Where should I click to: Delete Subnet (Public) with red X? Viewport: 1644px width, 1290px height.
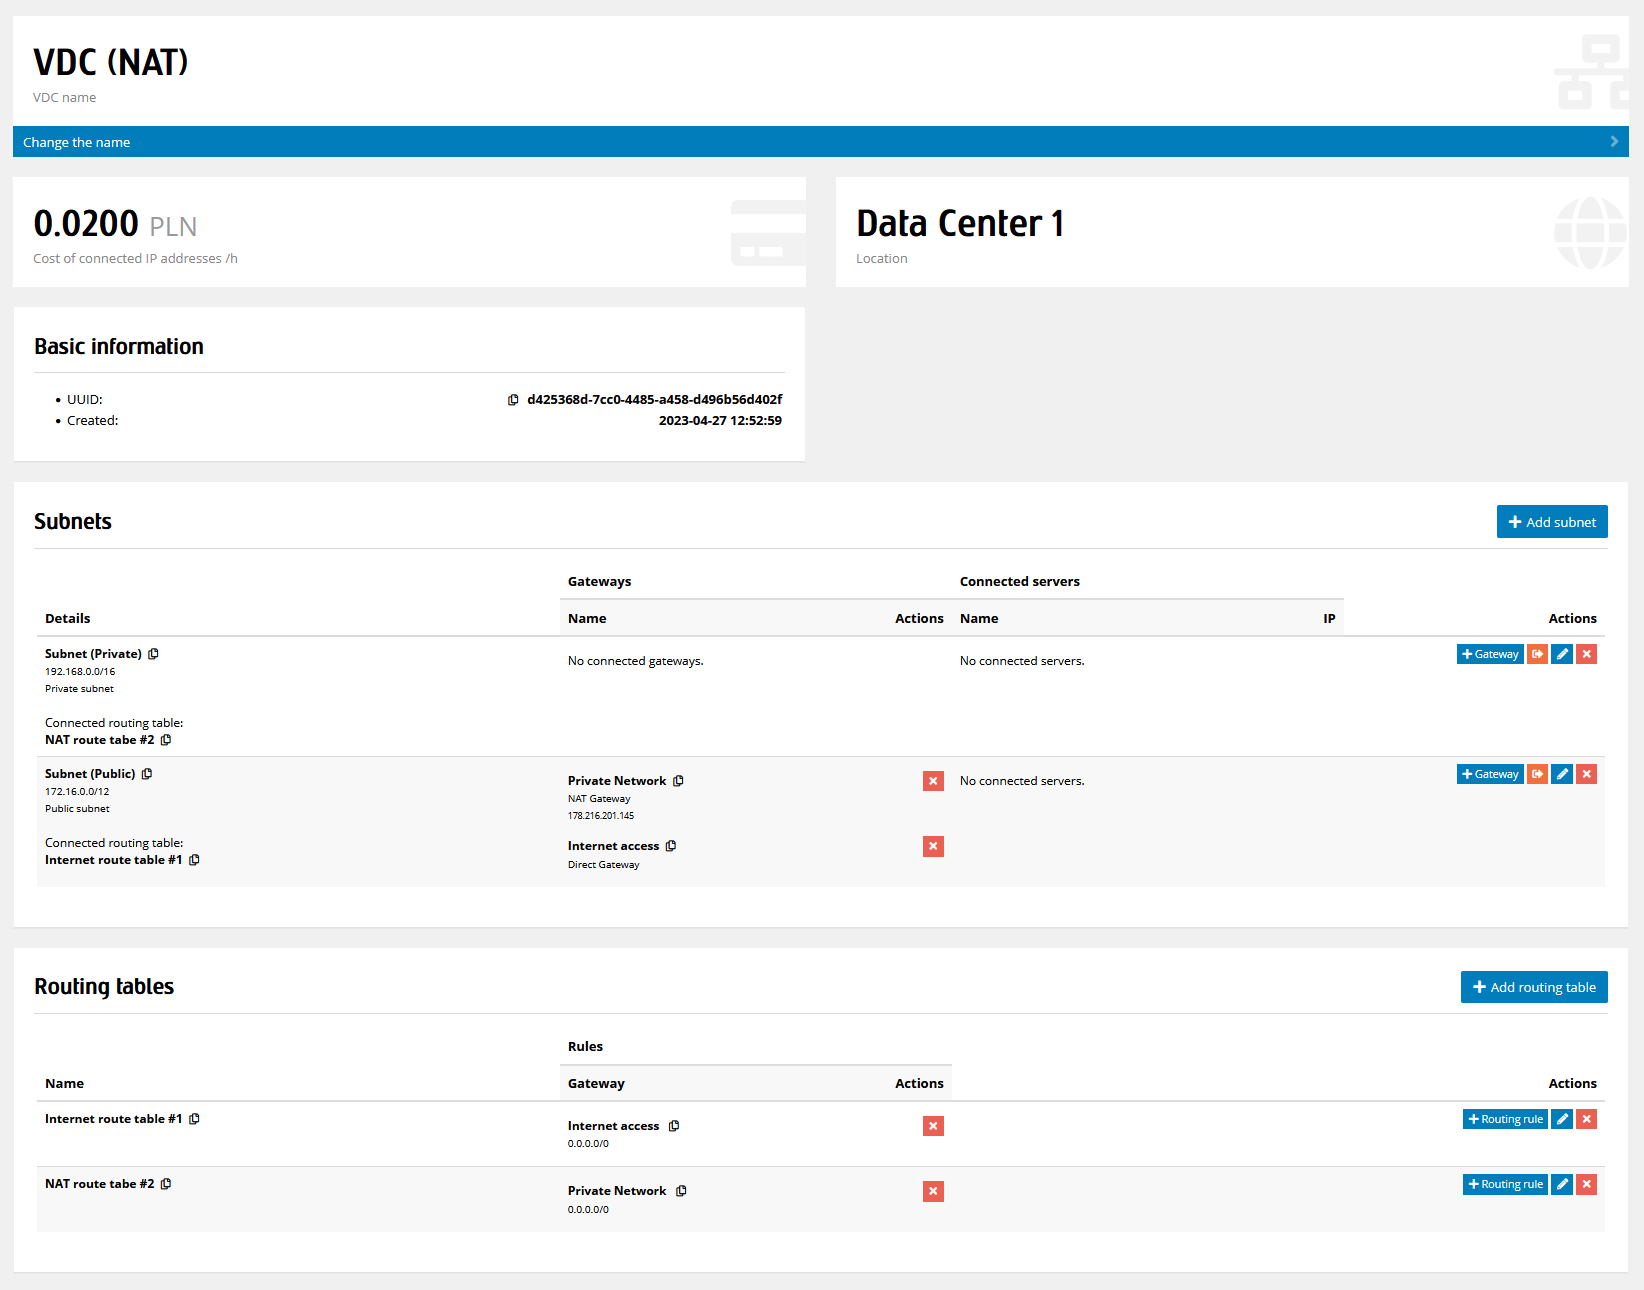(1586, 774)
